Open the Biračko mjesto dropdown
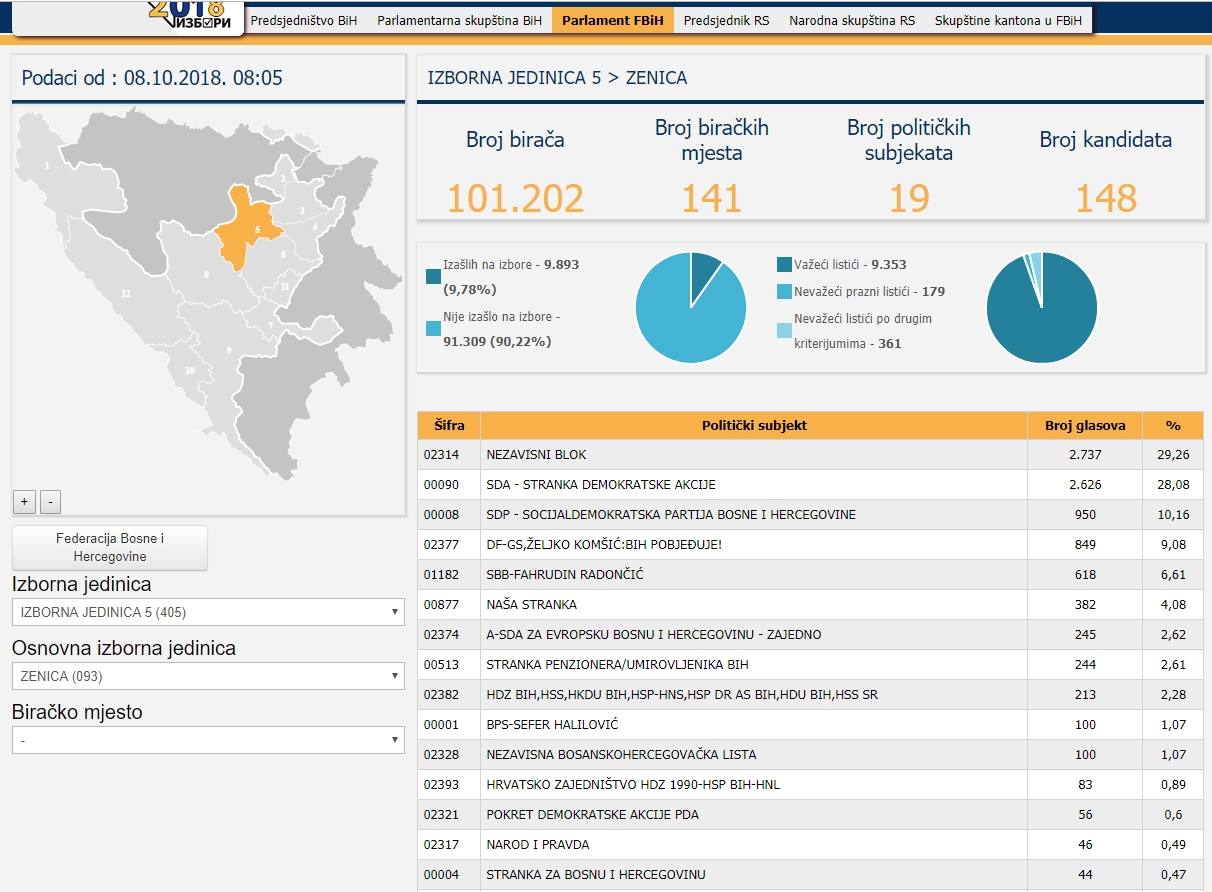Image resolution: width=1212 pixels, height=892 pixels. pyautogui.click(x=208, y=740)
